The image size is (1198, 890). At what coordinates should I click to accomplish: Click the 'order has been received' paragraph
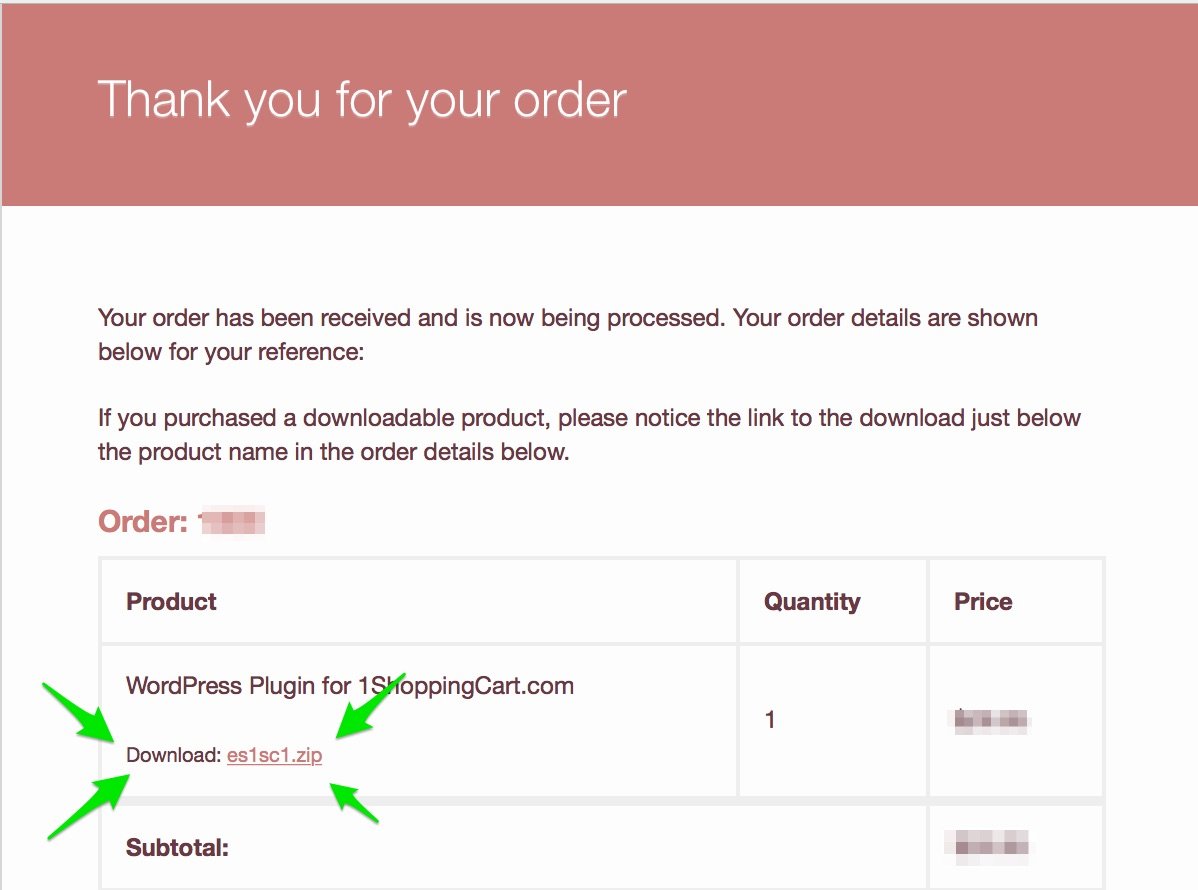click(568, 335)
